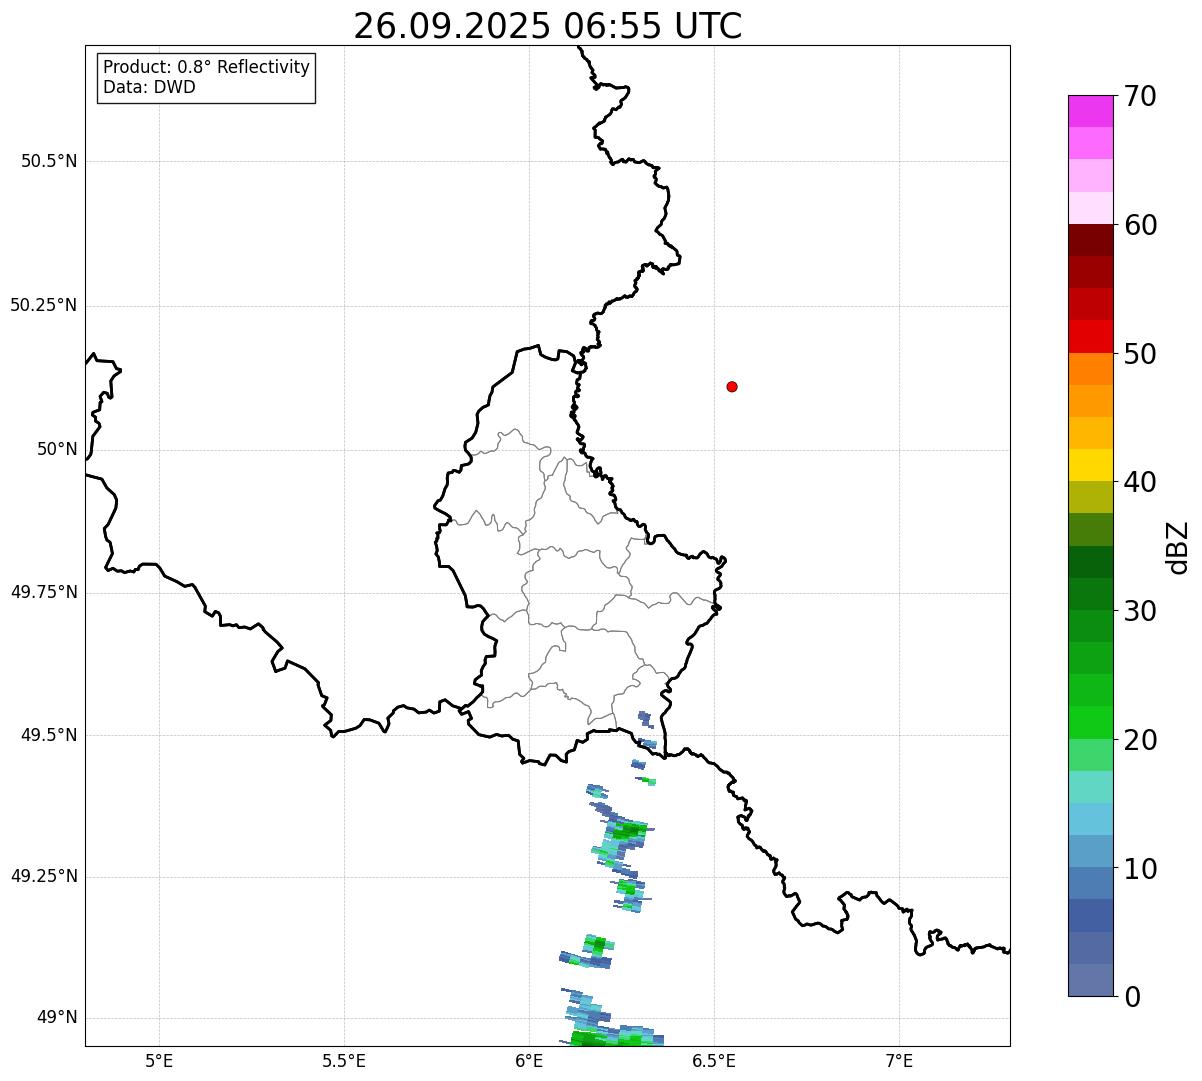Click the orange colorbar swatch just below 50
The height and width of the screenshot is (1081, 1202).
tap(1090, 369)
